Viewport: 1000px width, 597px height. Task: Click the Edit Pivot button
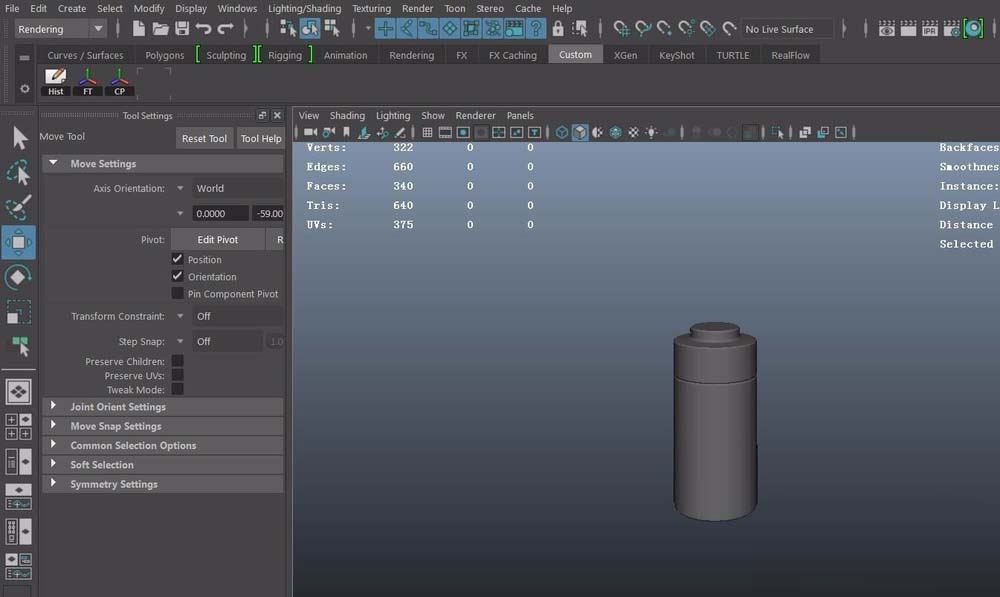click(217, 239)
